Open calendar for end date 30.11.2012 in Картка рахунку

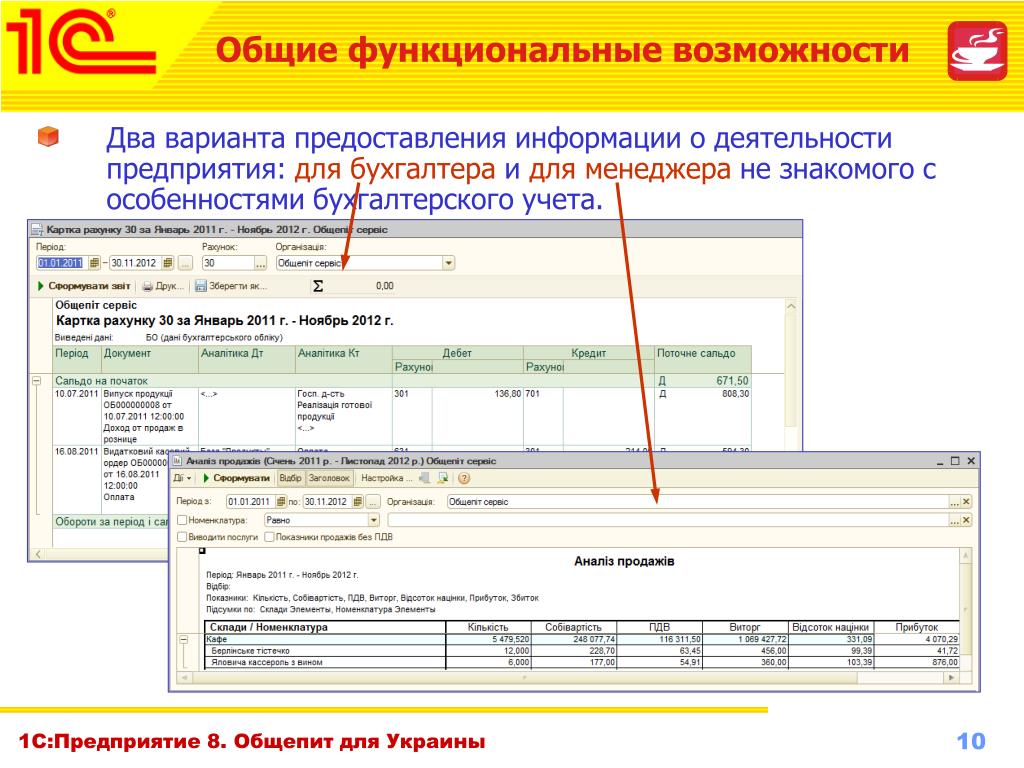(168, 263)
